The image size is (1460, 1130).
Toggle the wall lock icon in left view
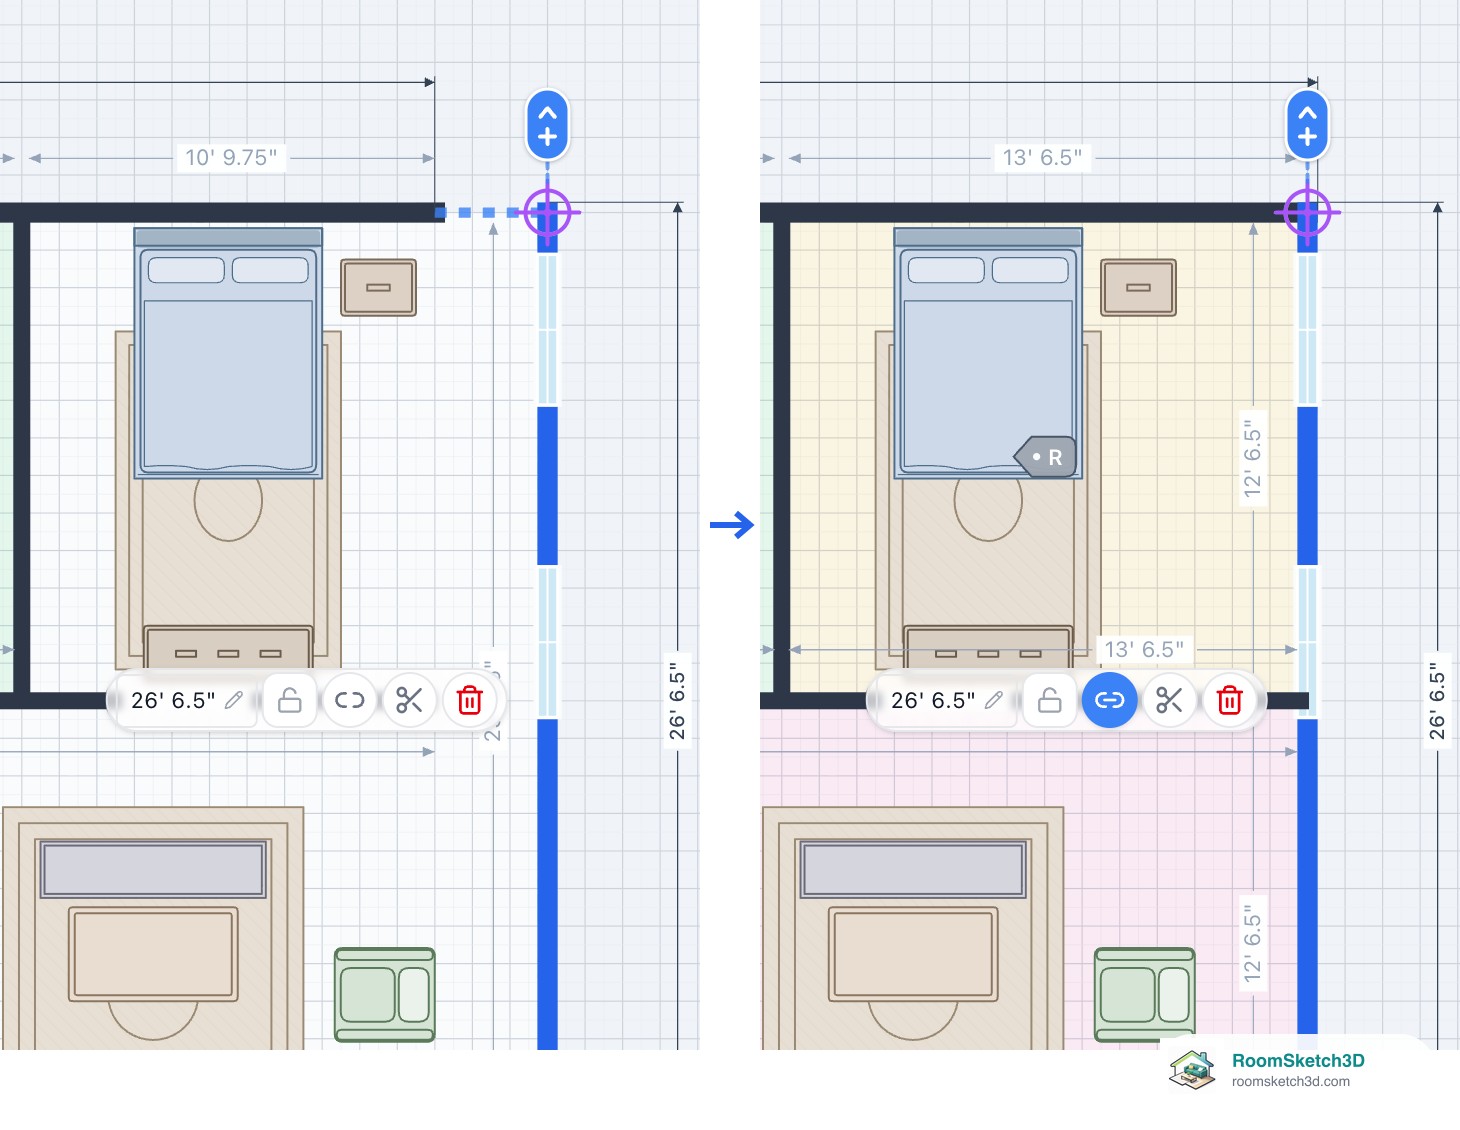[289, 700]
